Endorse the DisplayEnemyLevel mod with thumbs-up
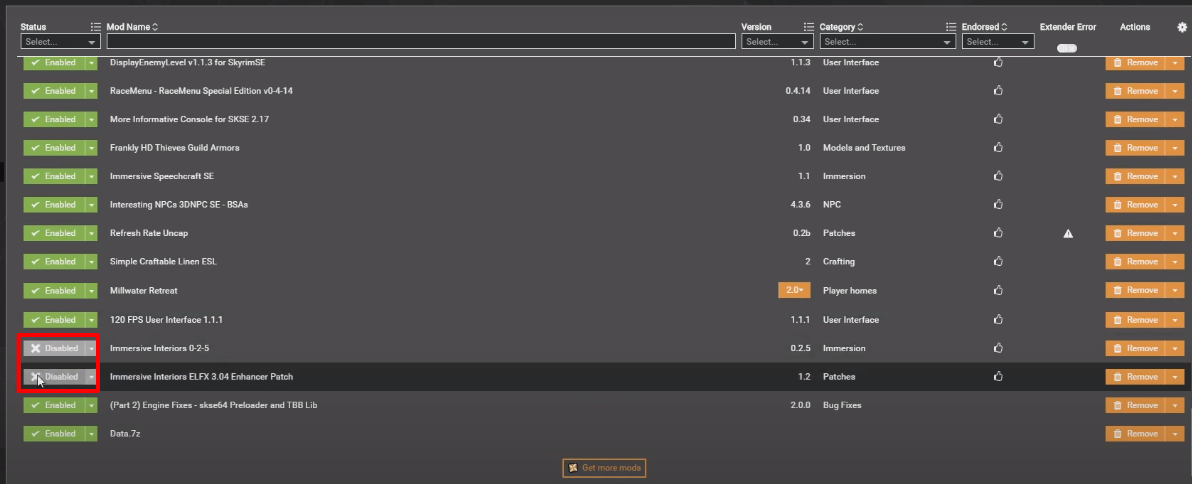The width and height of the screenshot is (1192, 484). 998,62
